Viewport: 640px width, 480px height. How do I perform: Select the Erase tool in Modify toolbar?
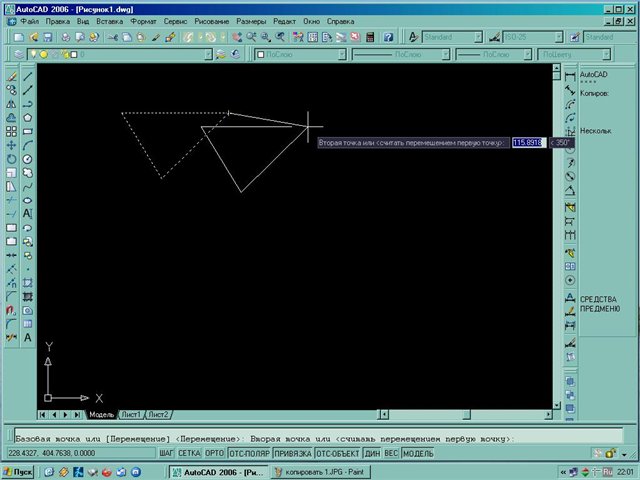[11, 75]
